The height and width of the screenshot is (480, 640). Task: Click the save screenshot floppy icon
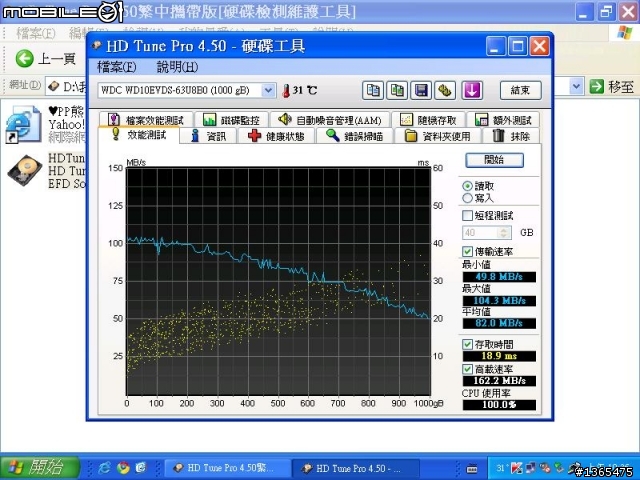coord(421,90)
